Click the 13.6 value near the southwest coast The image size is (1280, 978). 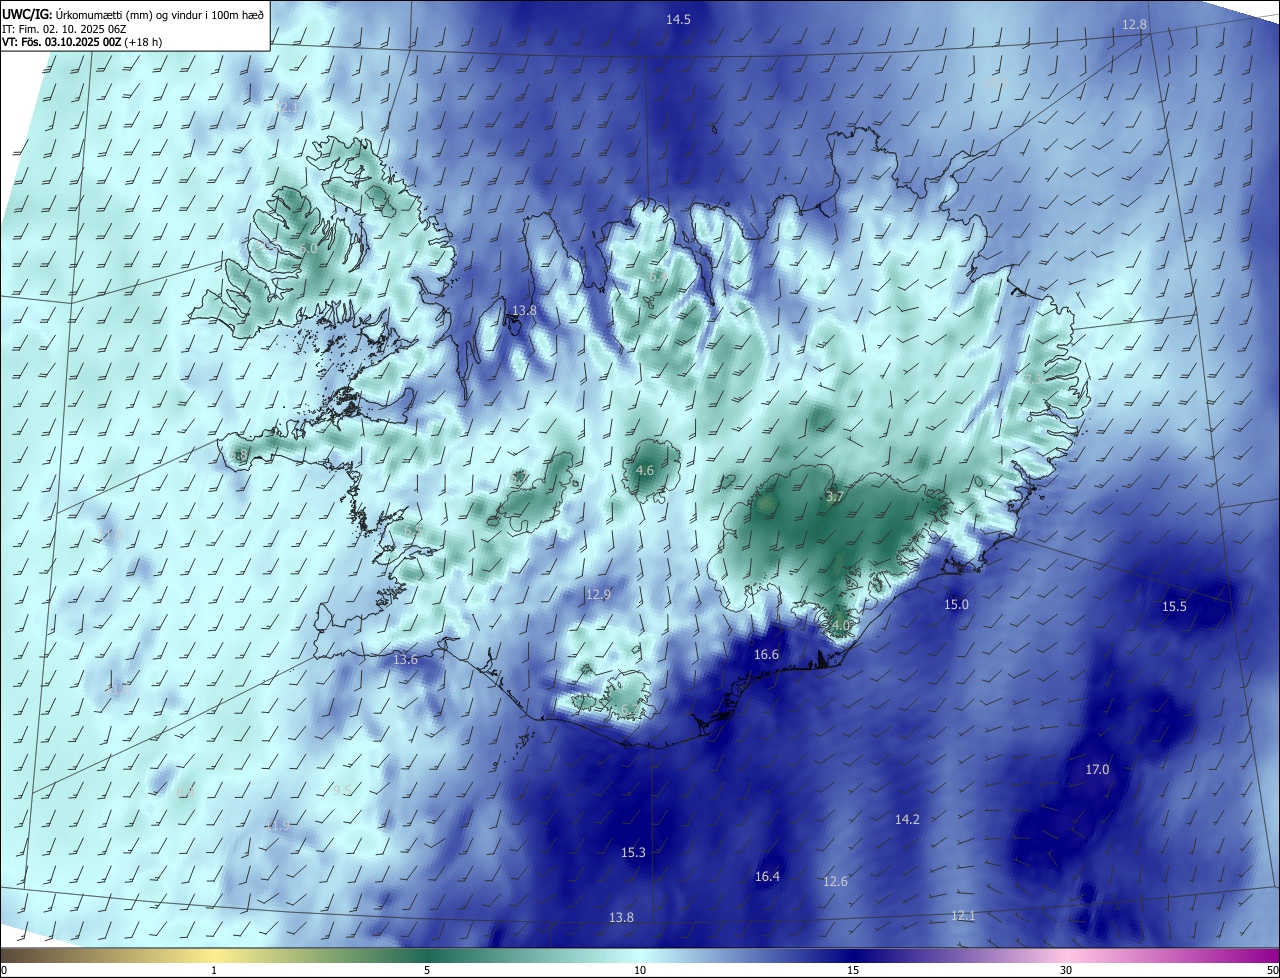coord(405,660)
